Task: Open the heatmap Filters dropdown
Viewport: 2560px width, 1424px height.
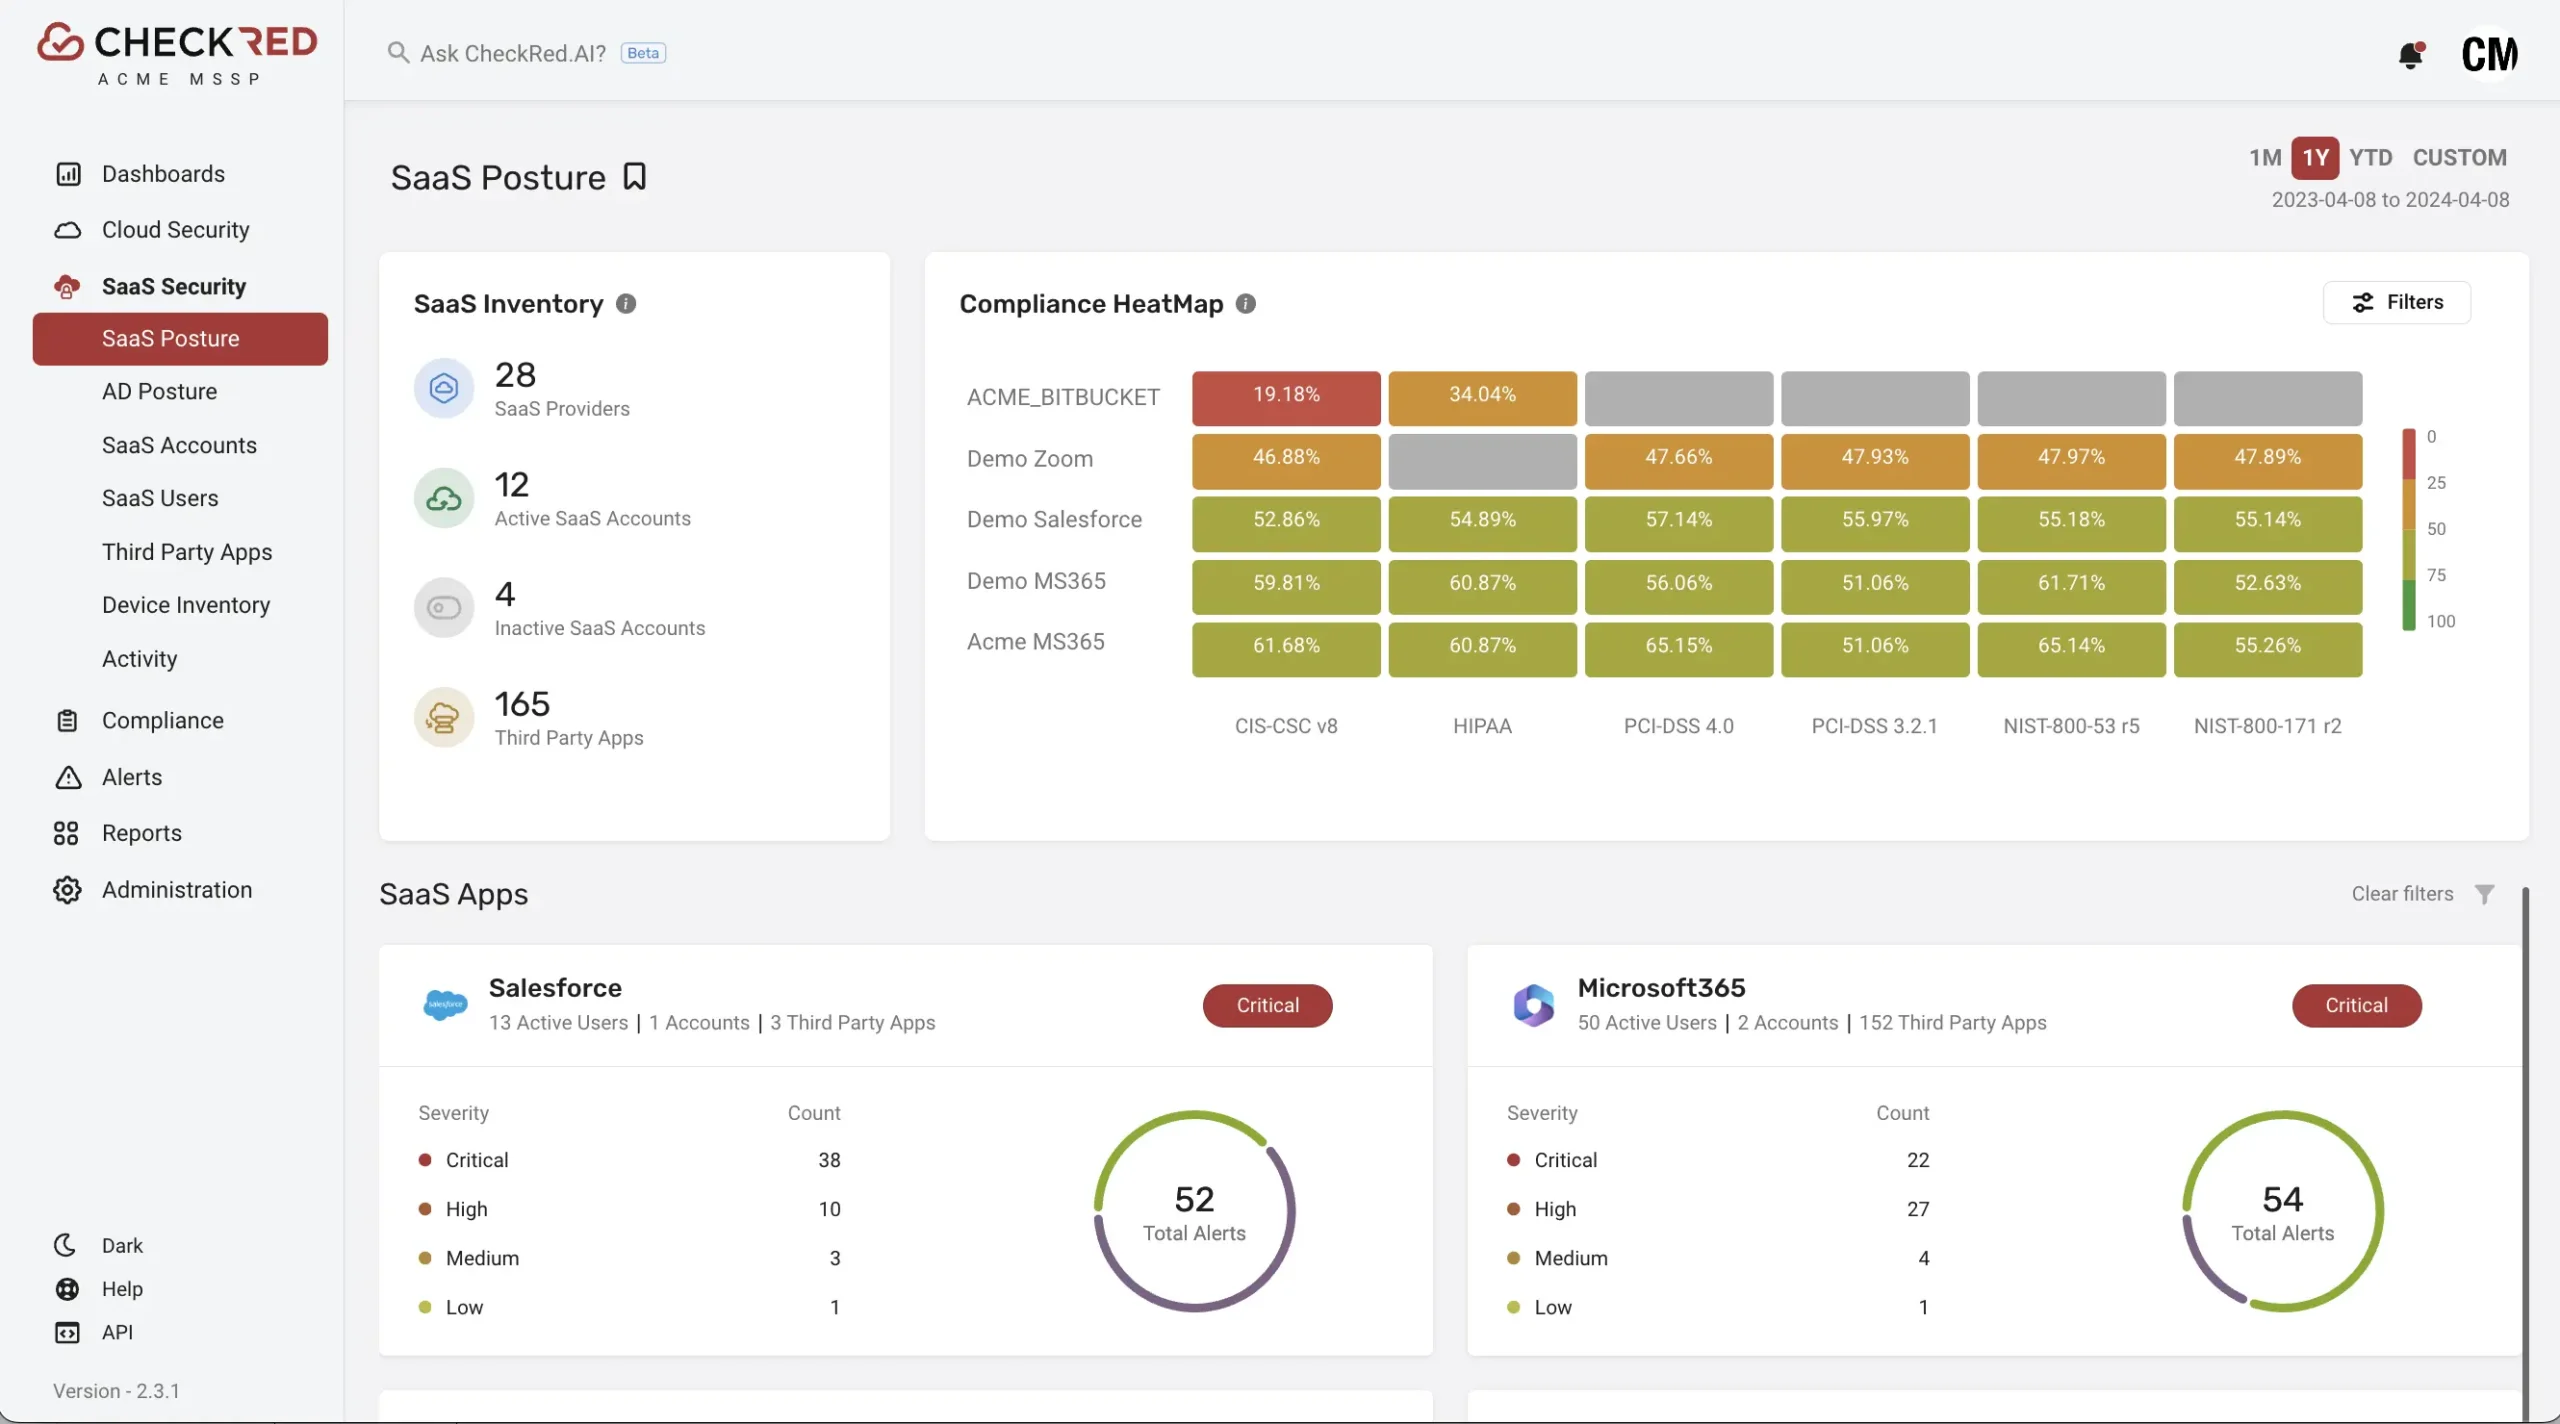Action: [2396, 302]
